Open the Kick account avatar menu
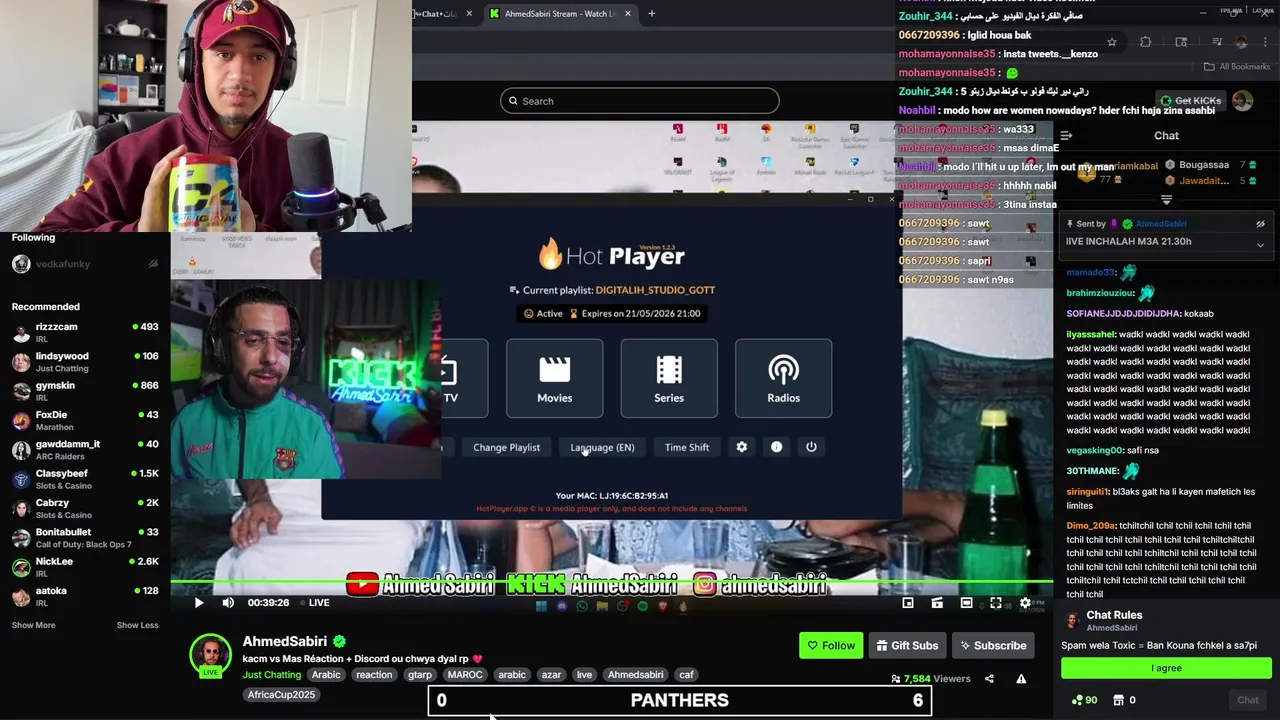This screenshot has width=1280, height=720. (1242, 101)
